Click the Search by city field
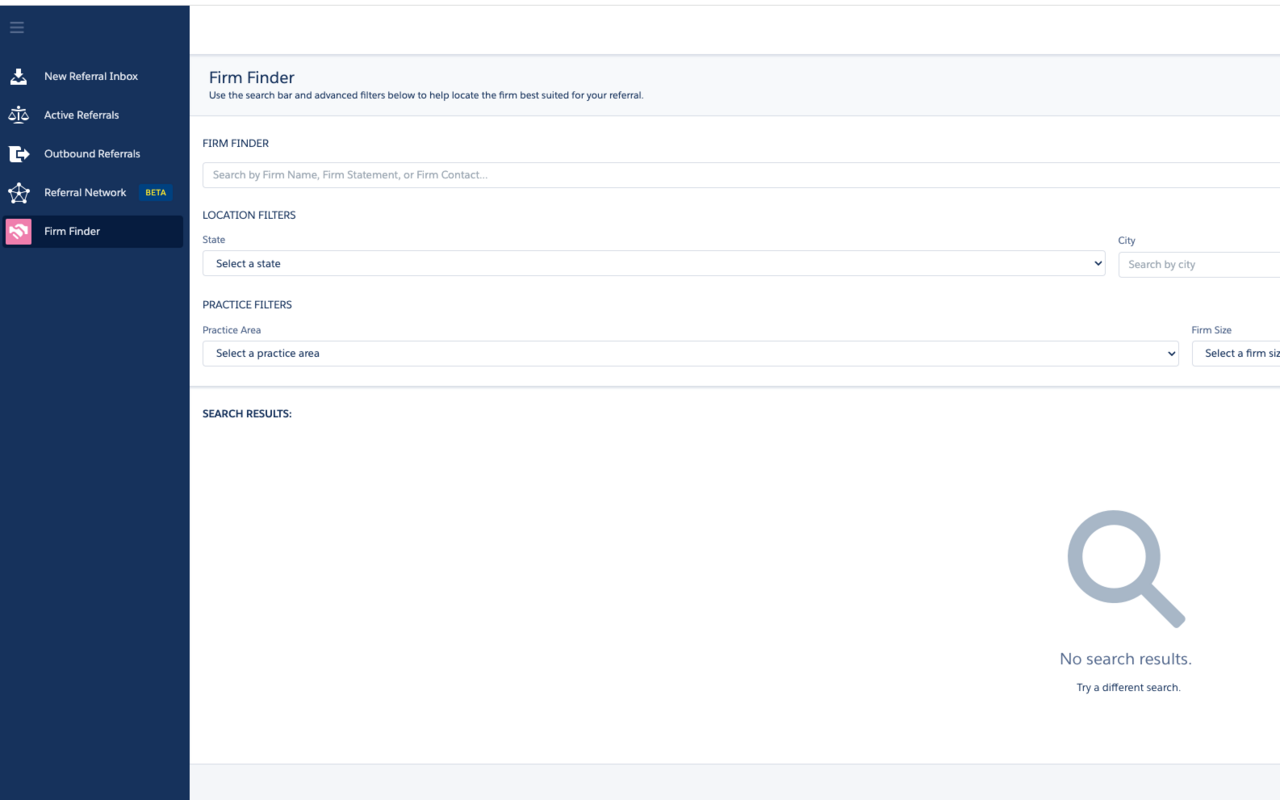This screenshot has height=800, width=1280. pos(1199,264)
